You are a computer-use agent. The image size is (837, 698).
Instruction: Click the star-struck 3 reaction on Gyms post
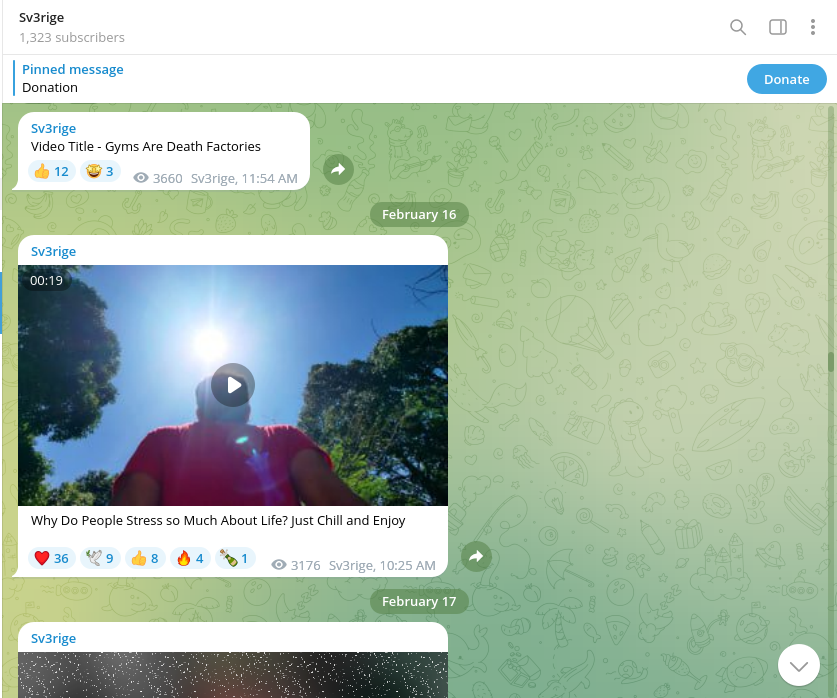click(x=100, y=171)
